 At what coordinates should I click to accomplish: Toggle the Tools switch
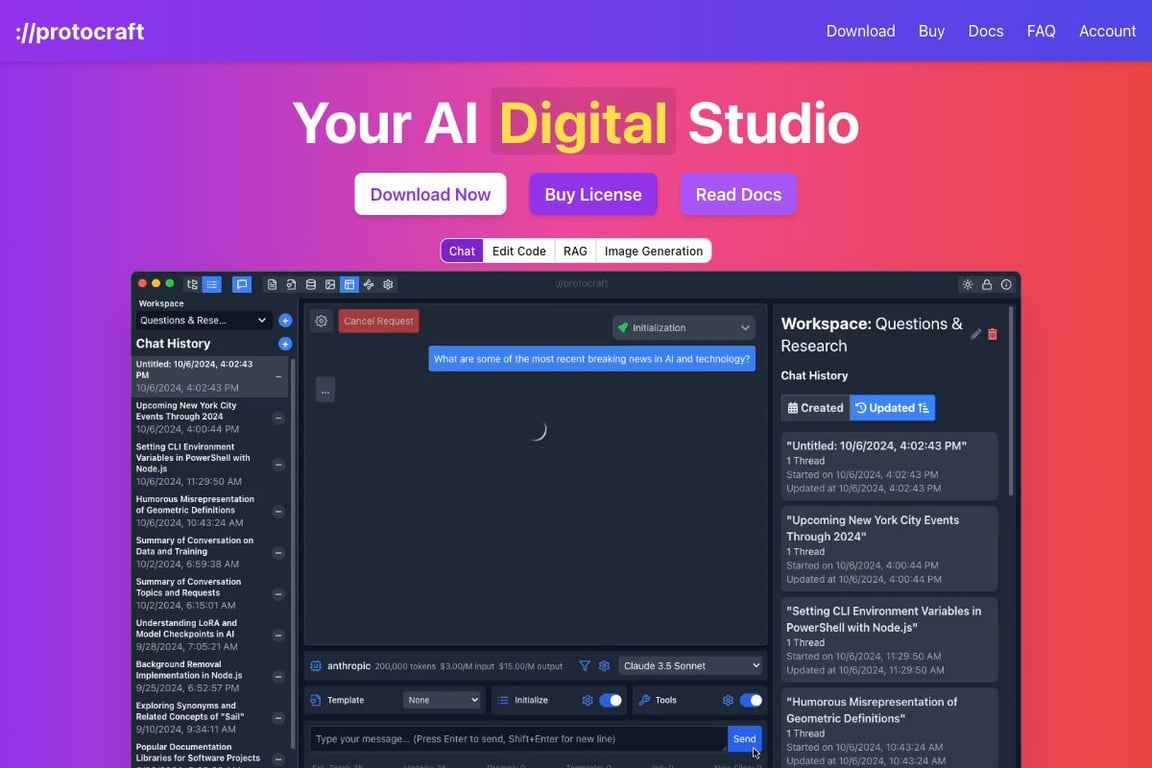751,700
